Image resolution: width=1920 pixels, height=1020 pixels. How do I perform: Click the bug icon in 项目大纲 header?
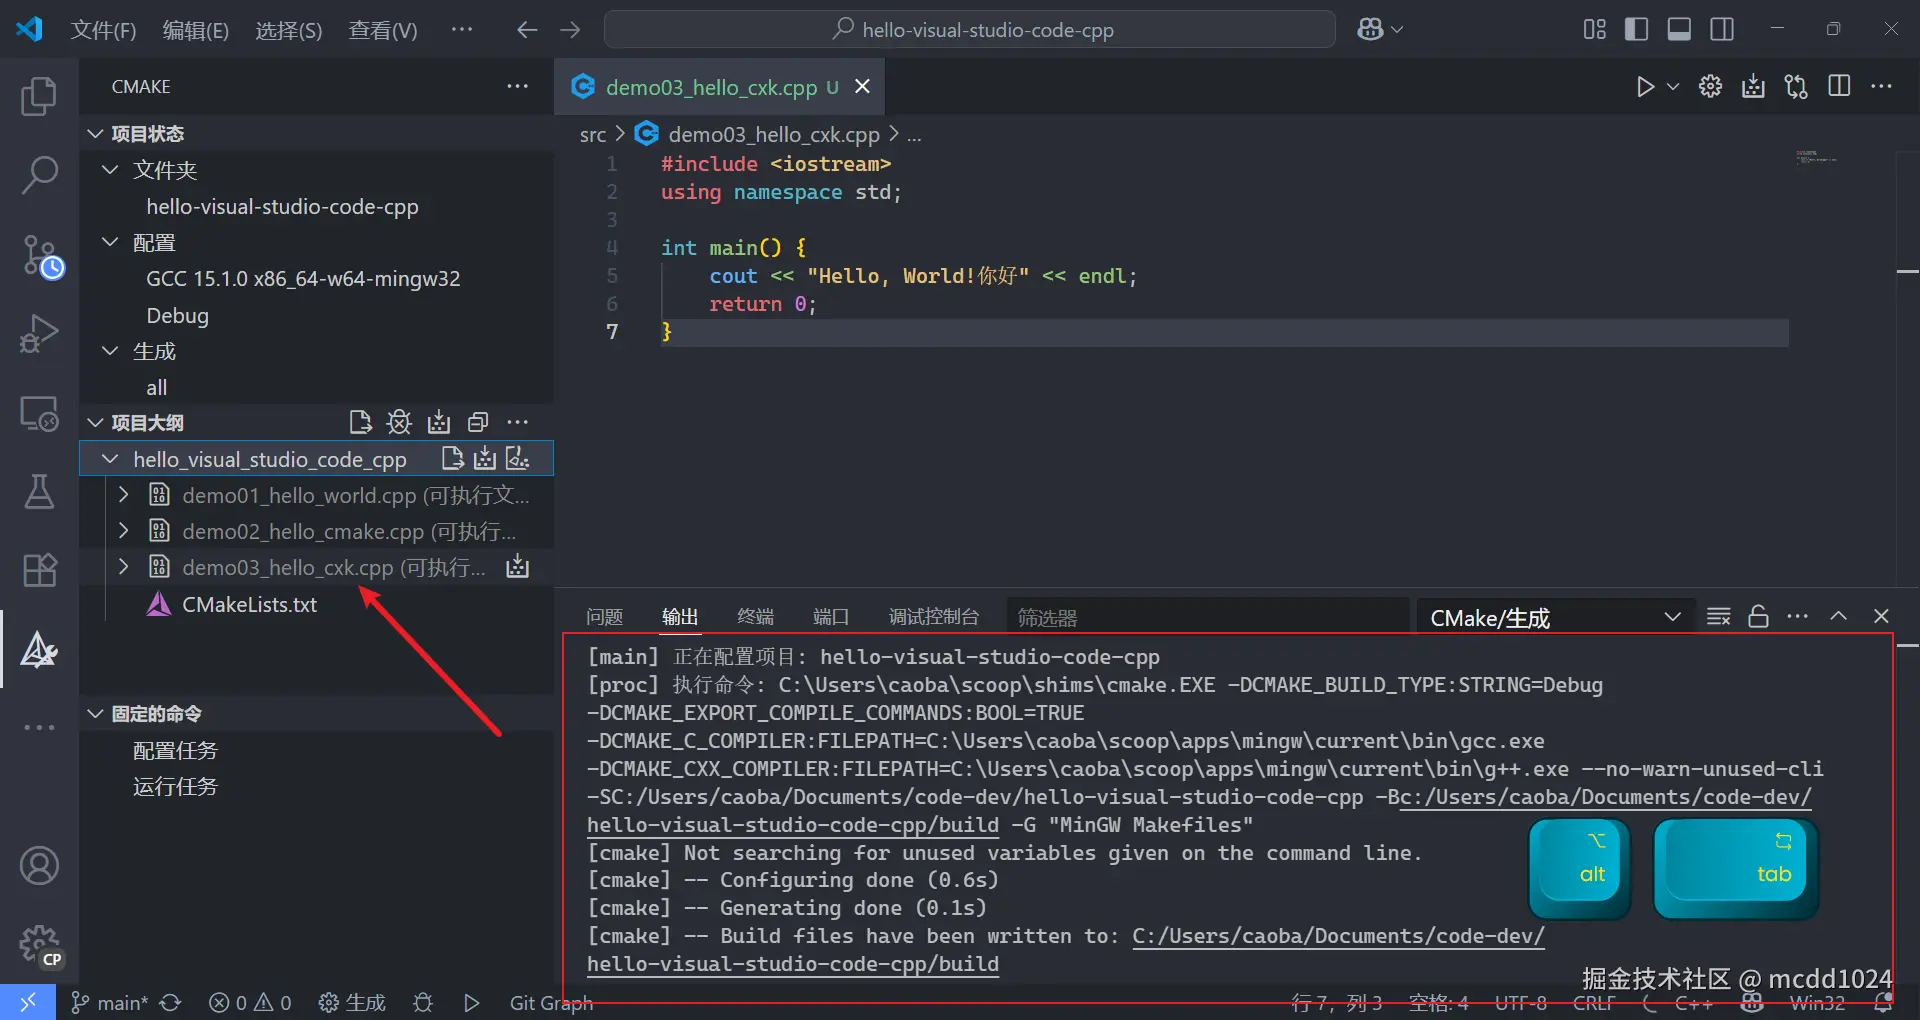click(399, 423)
